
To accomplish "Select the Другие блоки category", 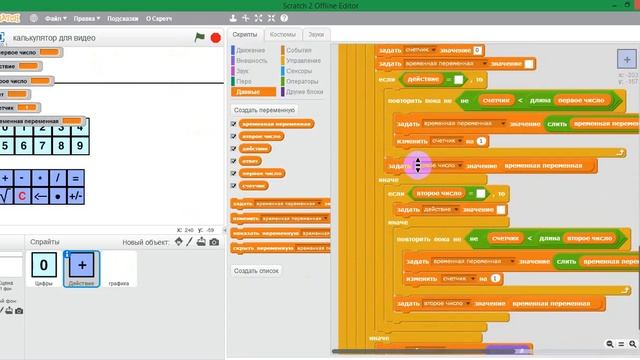I will pos(304,92).
